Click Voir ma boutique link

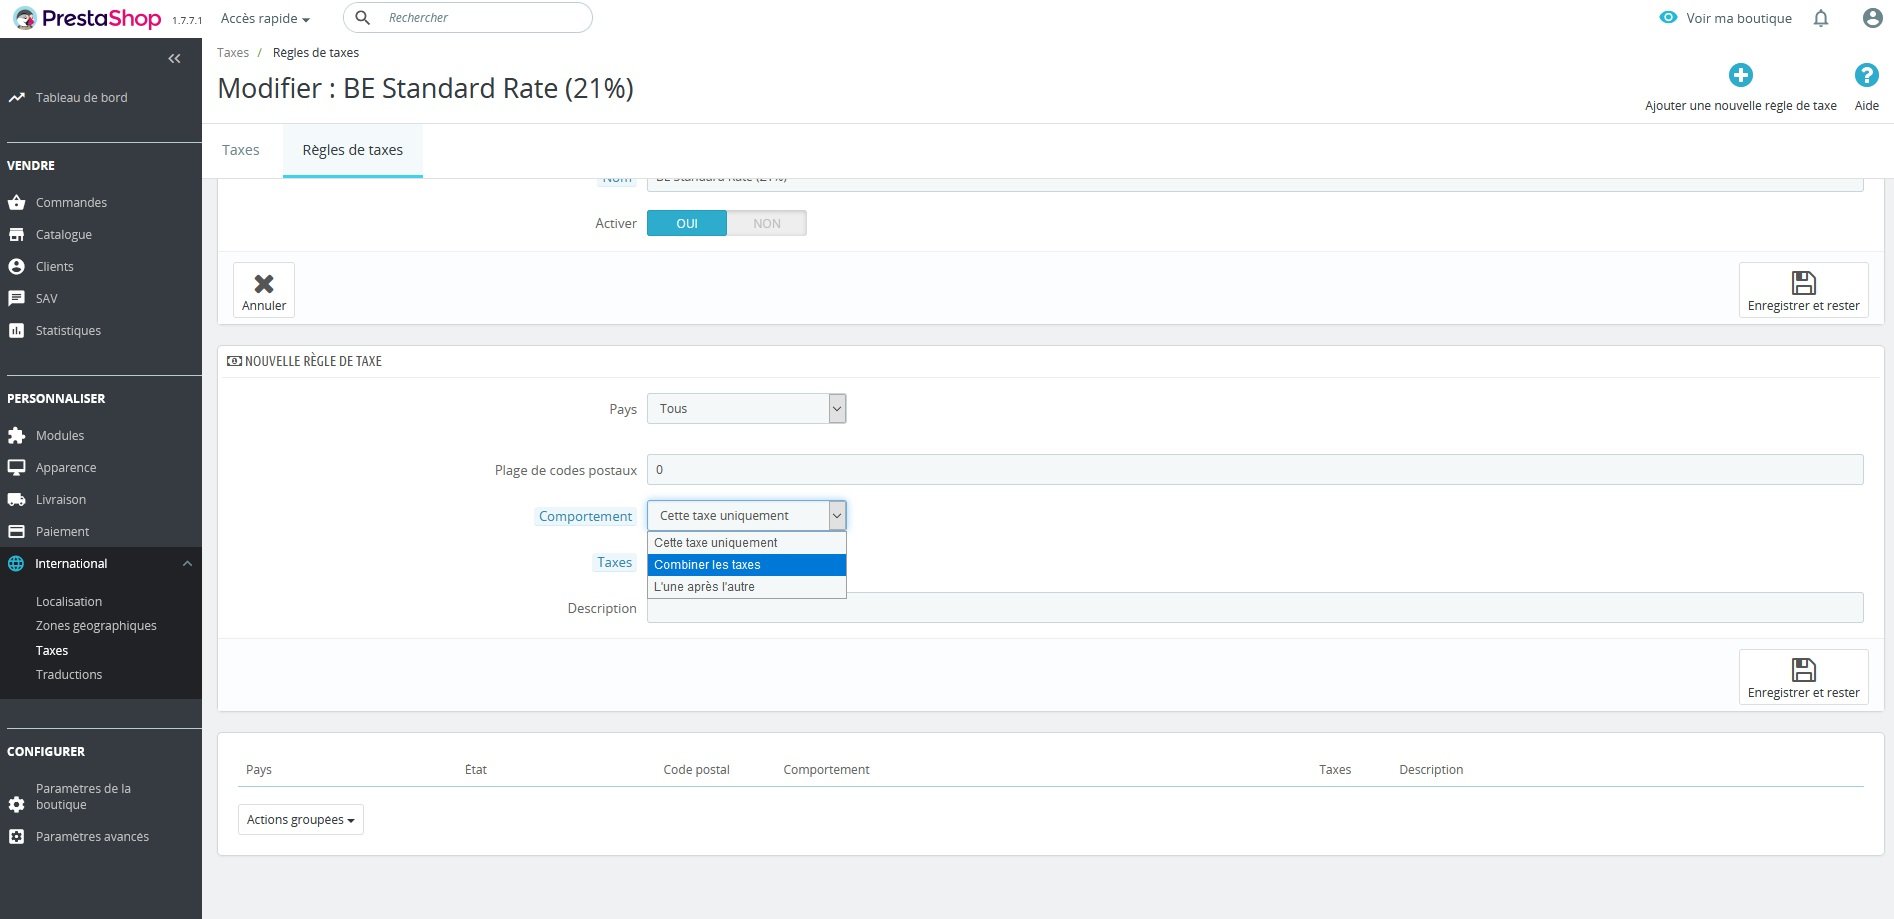(x=1738, y=18)
